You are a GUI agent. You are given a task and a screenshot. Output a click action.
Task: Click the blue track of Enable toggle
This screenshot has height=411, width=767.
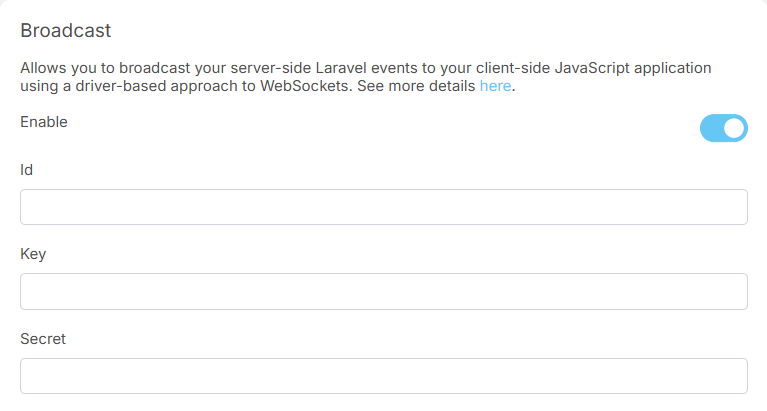click(711, 128)
